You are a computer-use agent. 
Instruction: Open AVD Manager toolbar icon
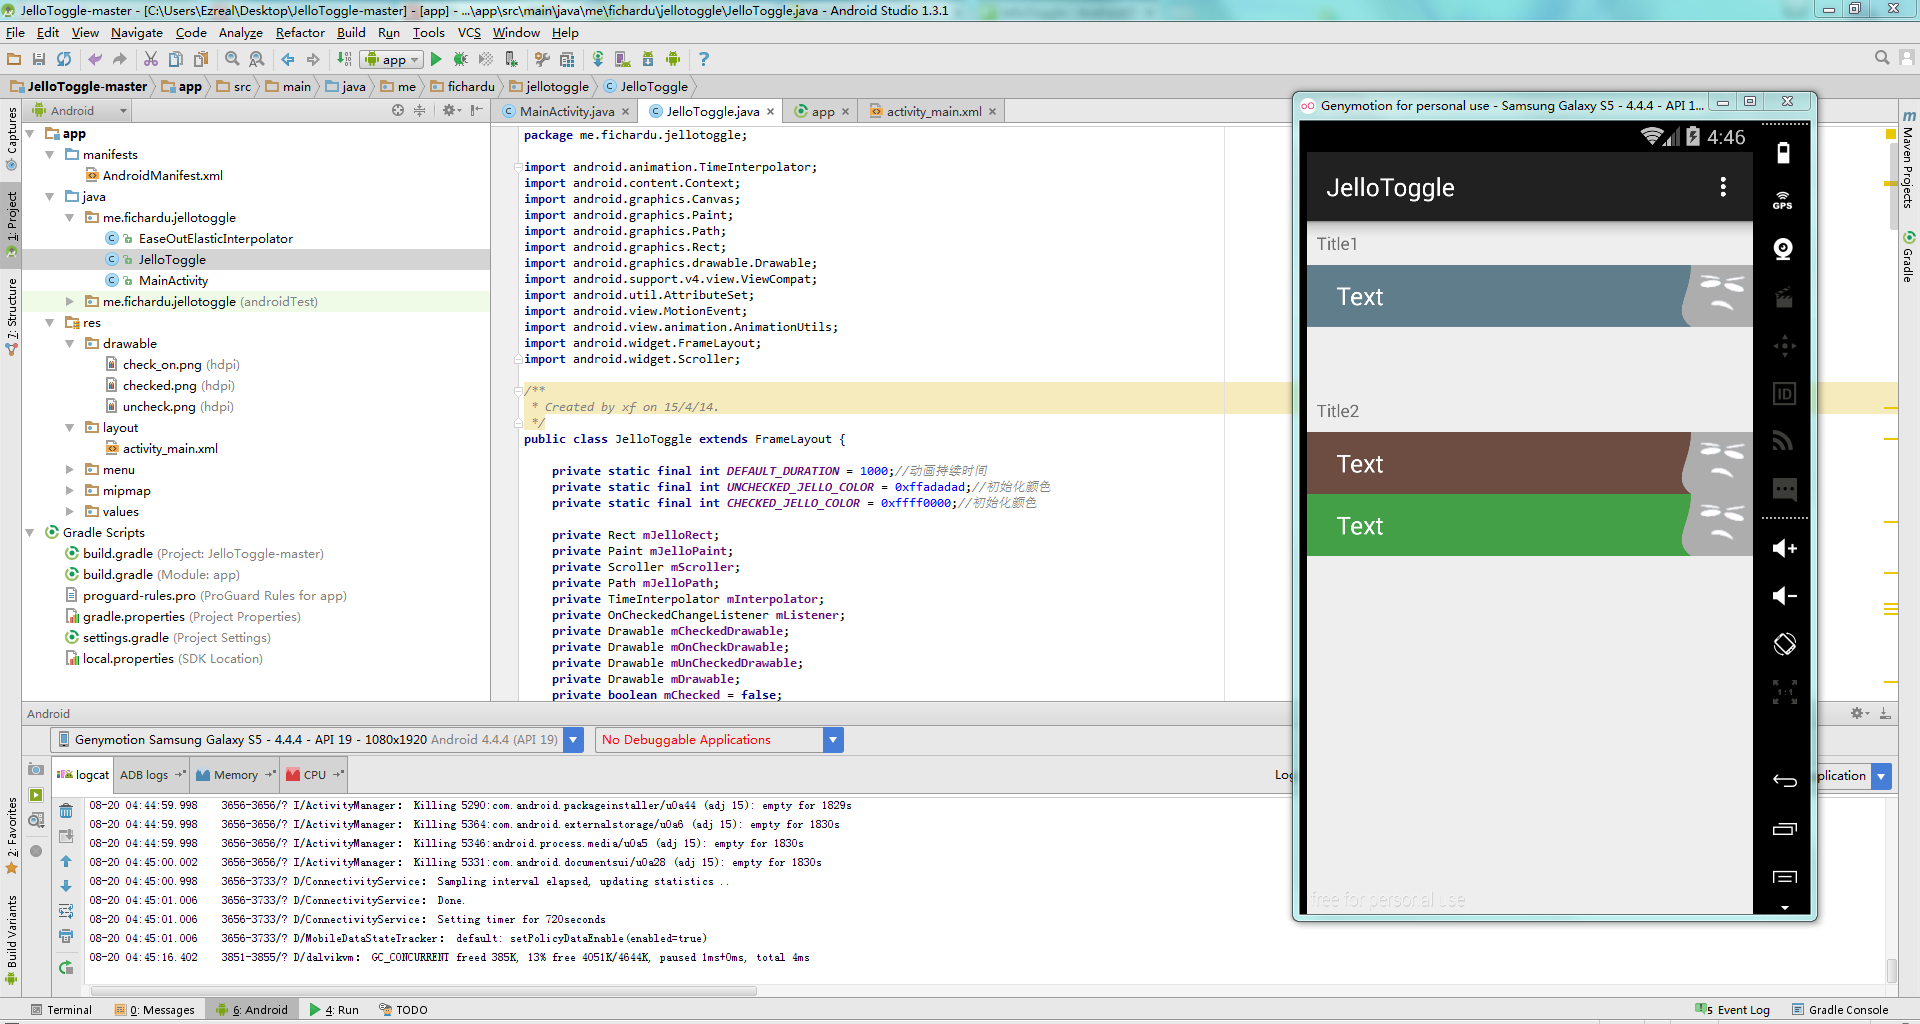coord(622,59)
